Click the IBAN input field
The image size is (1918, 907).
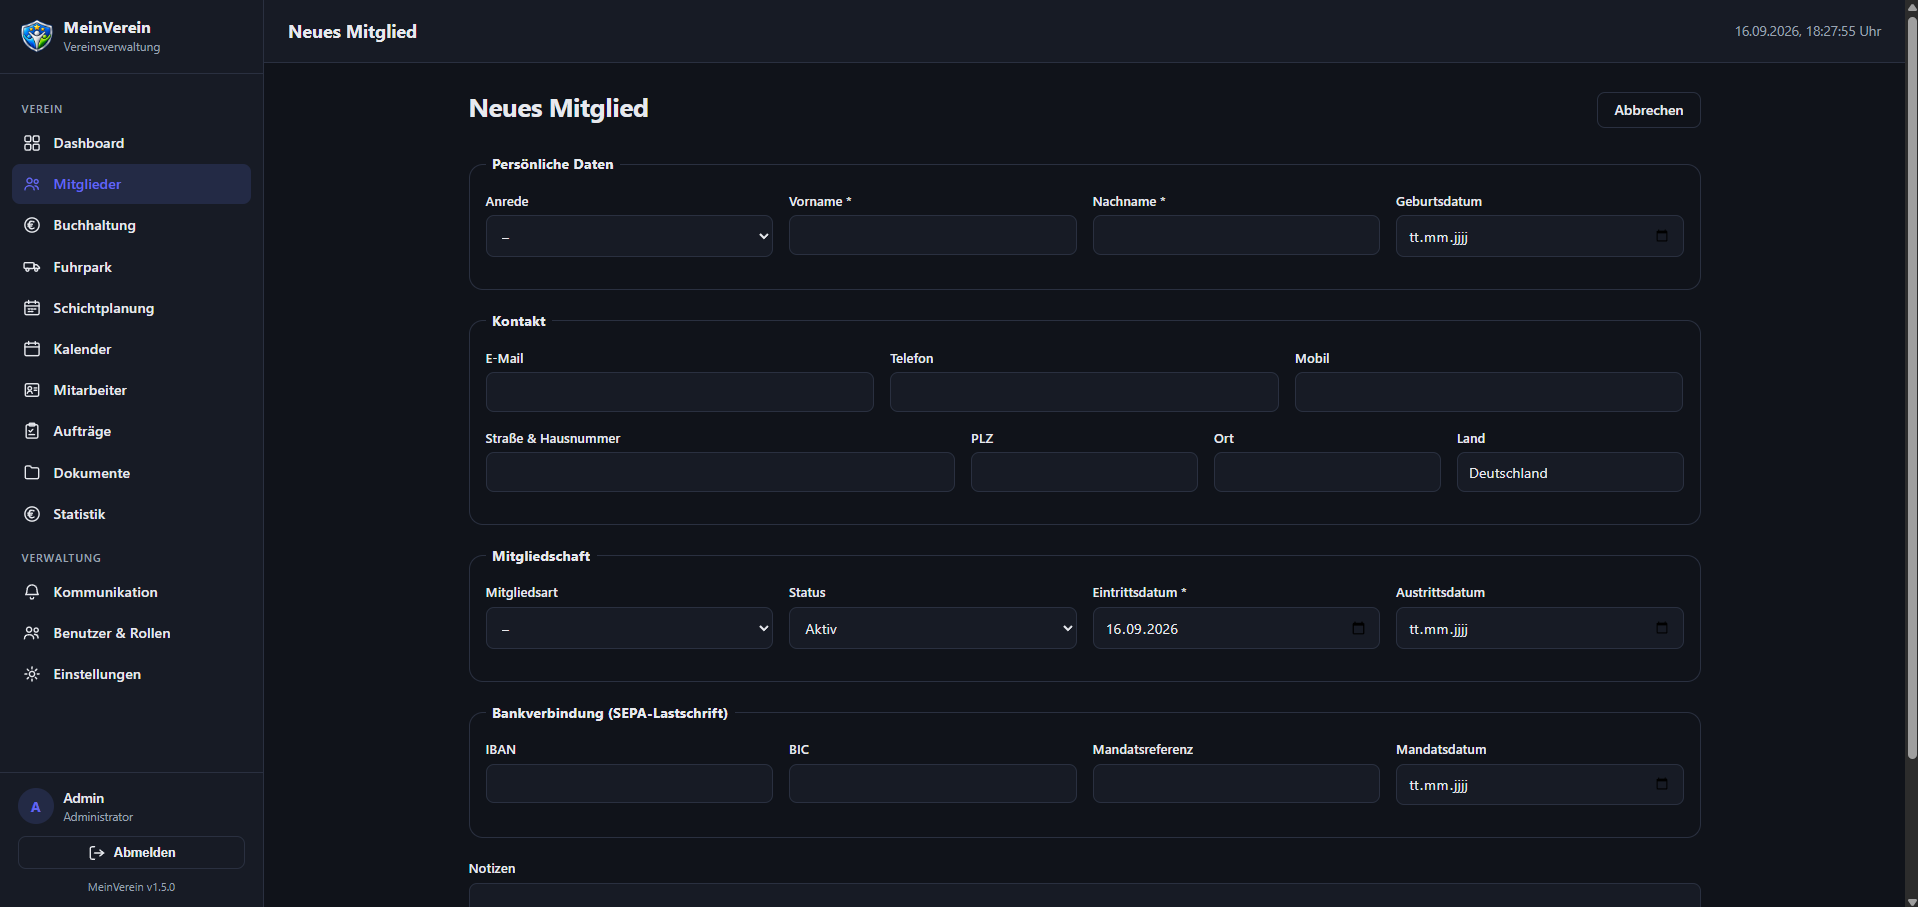pyautogui.click(x=629, y=784)
